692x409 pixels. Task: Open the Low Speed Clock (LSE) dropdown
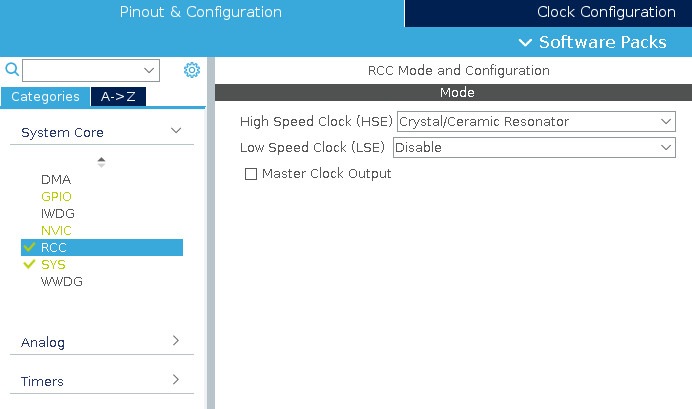[x=534, y=147]
